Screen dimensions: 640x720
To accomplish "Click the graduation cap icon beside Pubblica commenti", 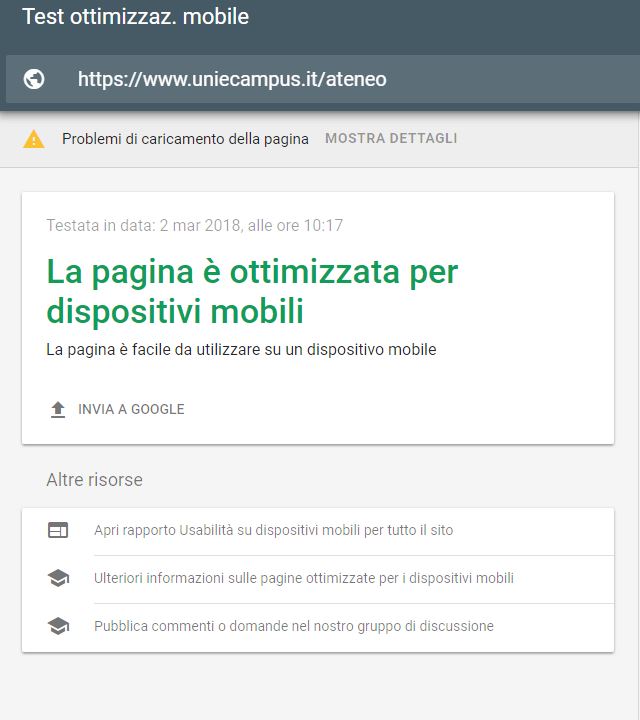I will tap(58, 626).
